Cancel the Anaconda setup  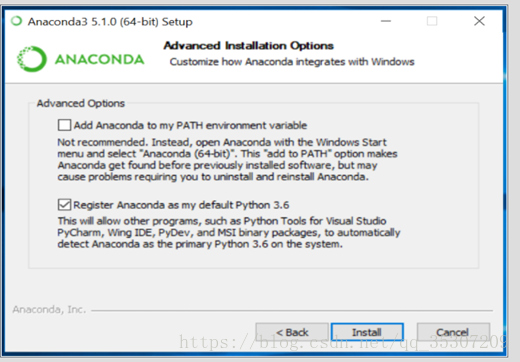pyautogui.click(x=453, y=332)
